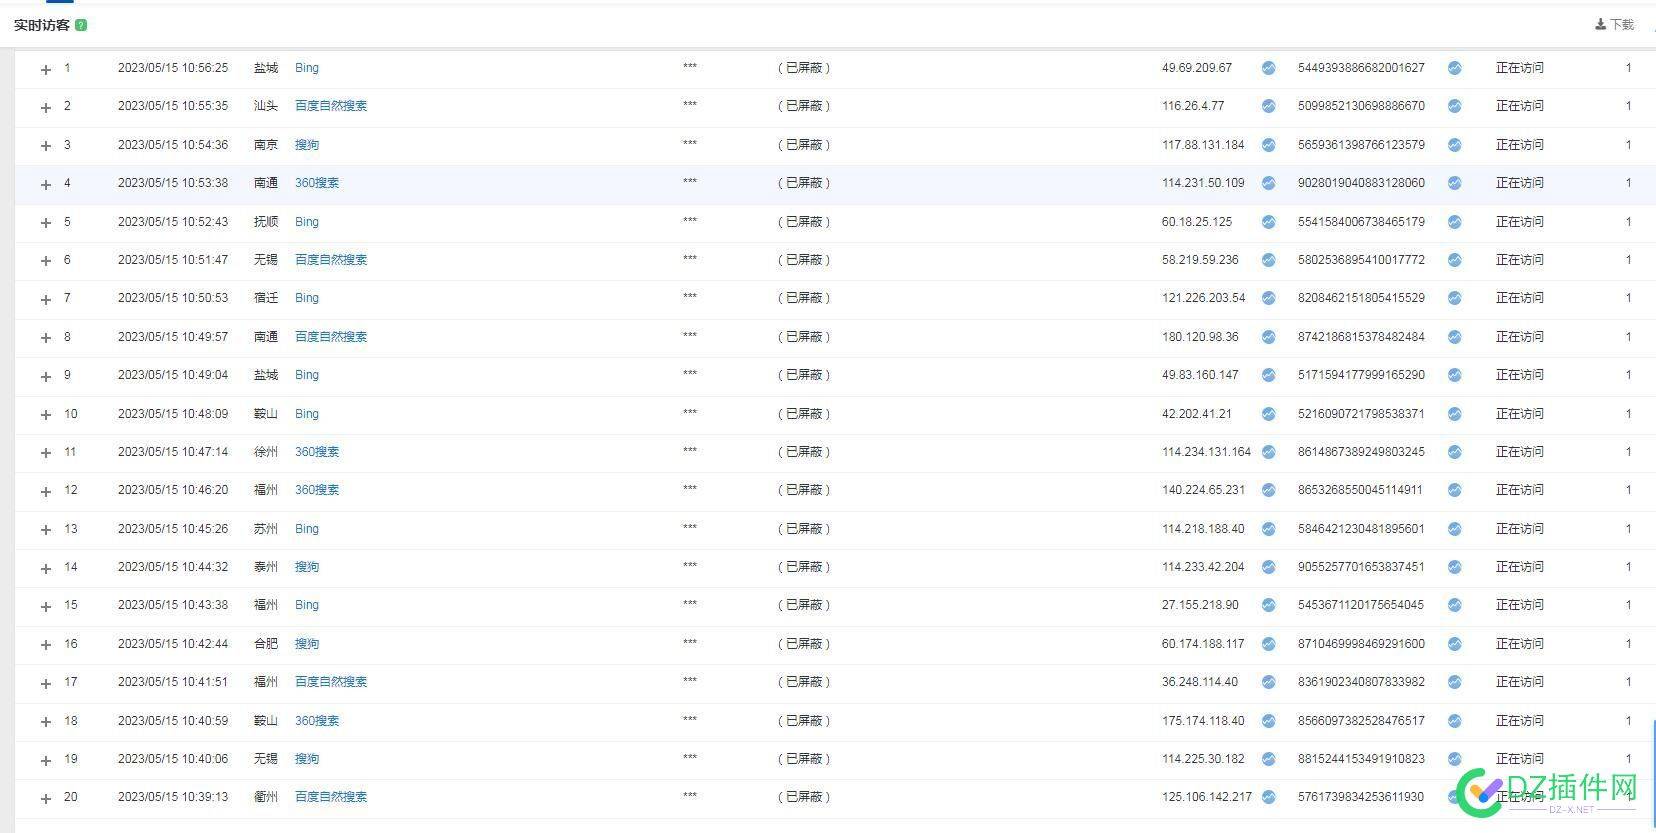Screen dimensions: 1656x833
Task: Expand visitor row 20 details
Action: point(45,798)
